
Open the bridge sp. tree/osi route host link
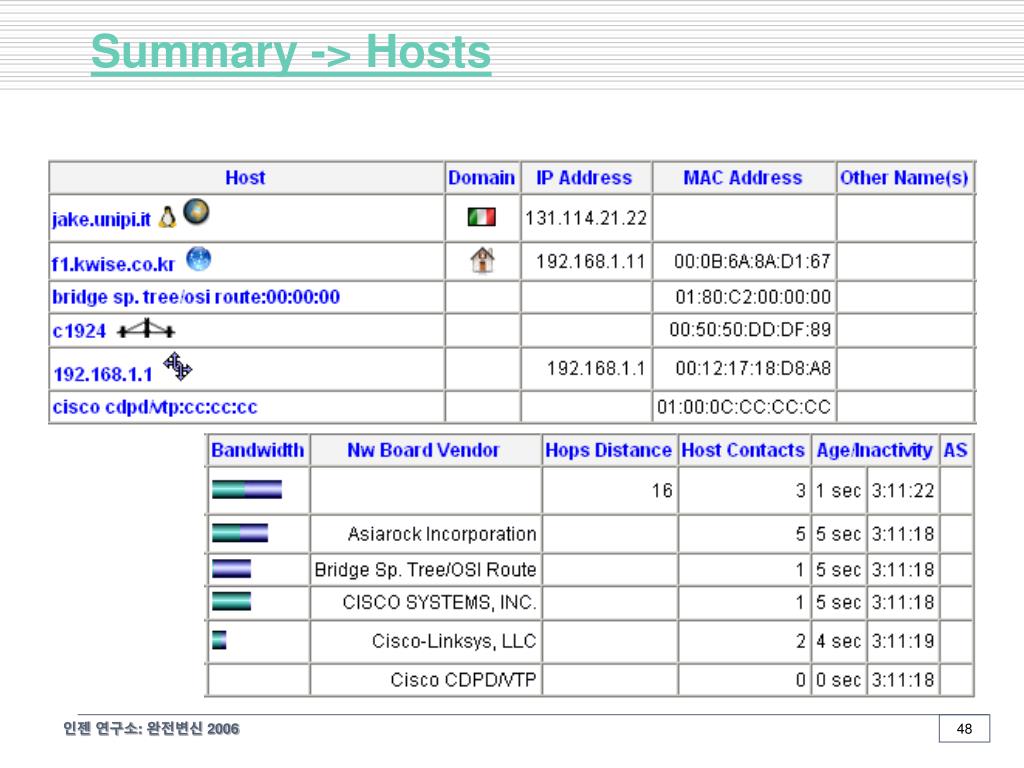pyautogui.click(x=196, y=297)
